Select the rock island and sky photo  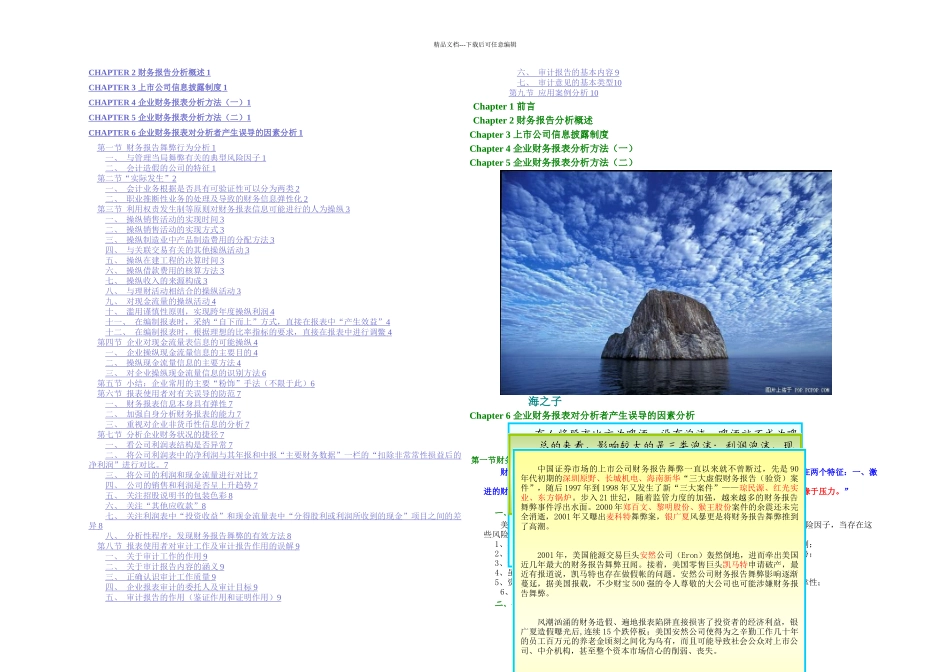tap(666, 282)
